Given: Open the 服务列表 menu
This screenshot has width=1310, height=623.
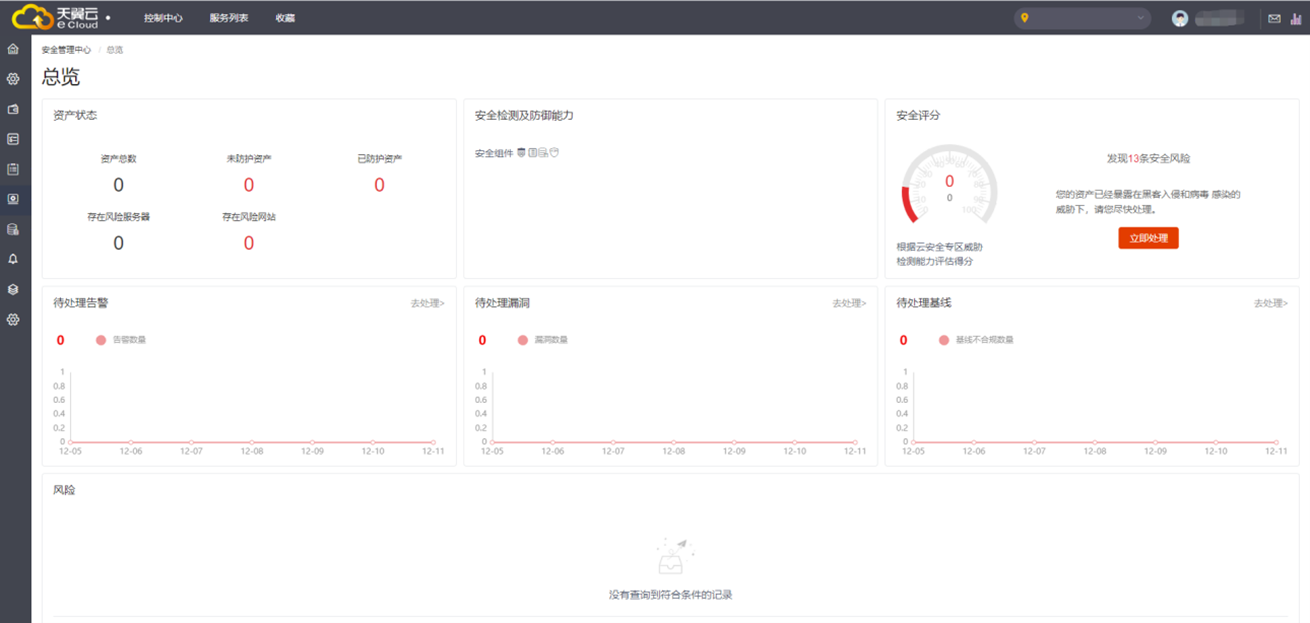Looking at the screenshot, I should coord(229,18).
